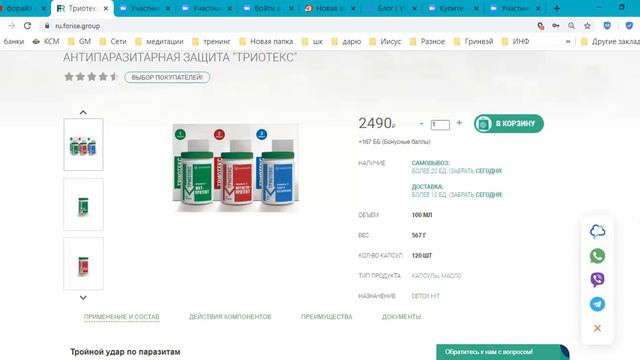The image size is (640, 360).
Task: Open main Триотекс product image
Action: (236, 167)
